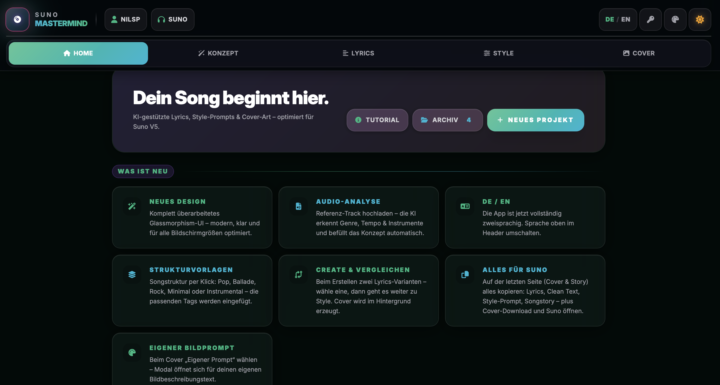Switch to the KONZEPT tab
720x385 pixels.
click(x=219, y=53)
